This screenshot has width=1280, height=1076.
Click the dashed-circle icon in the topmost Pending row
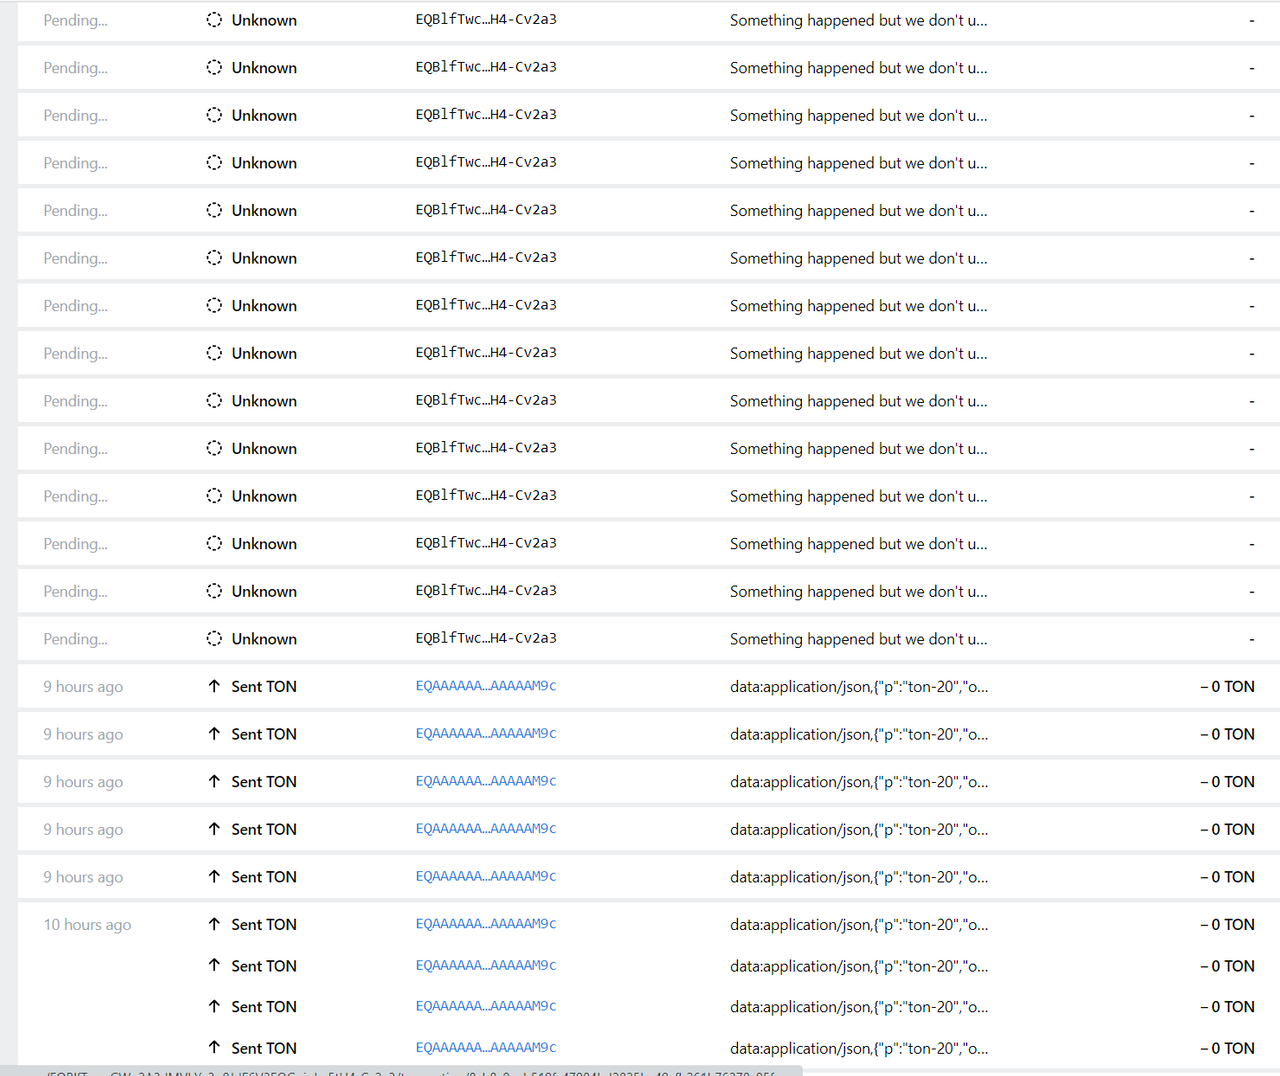pos(214,20)
